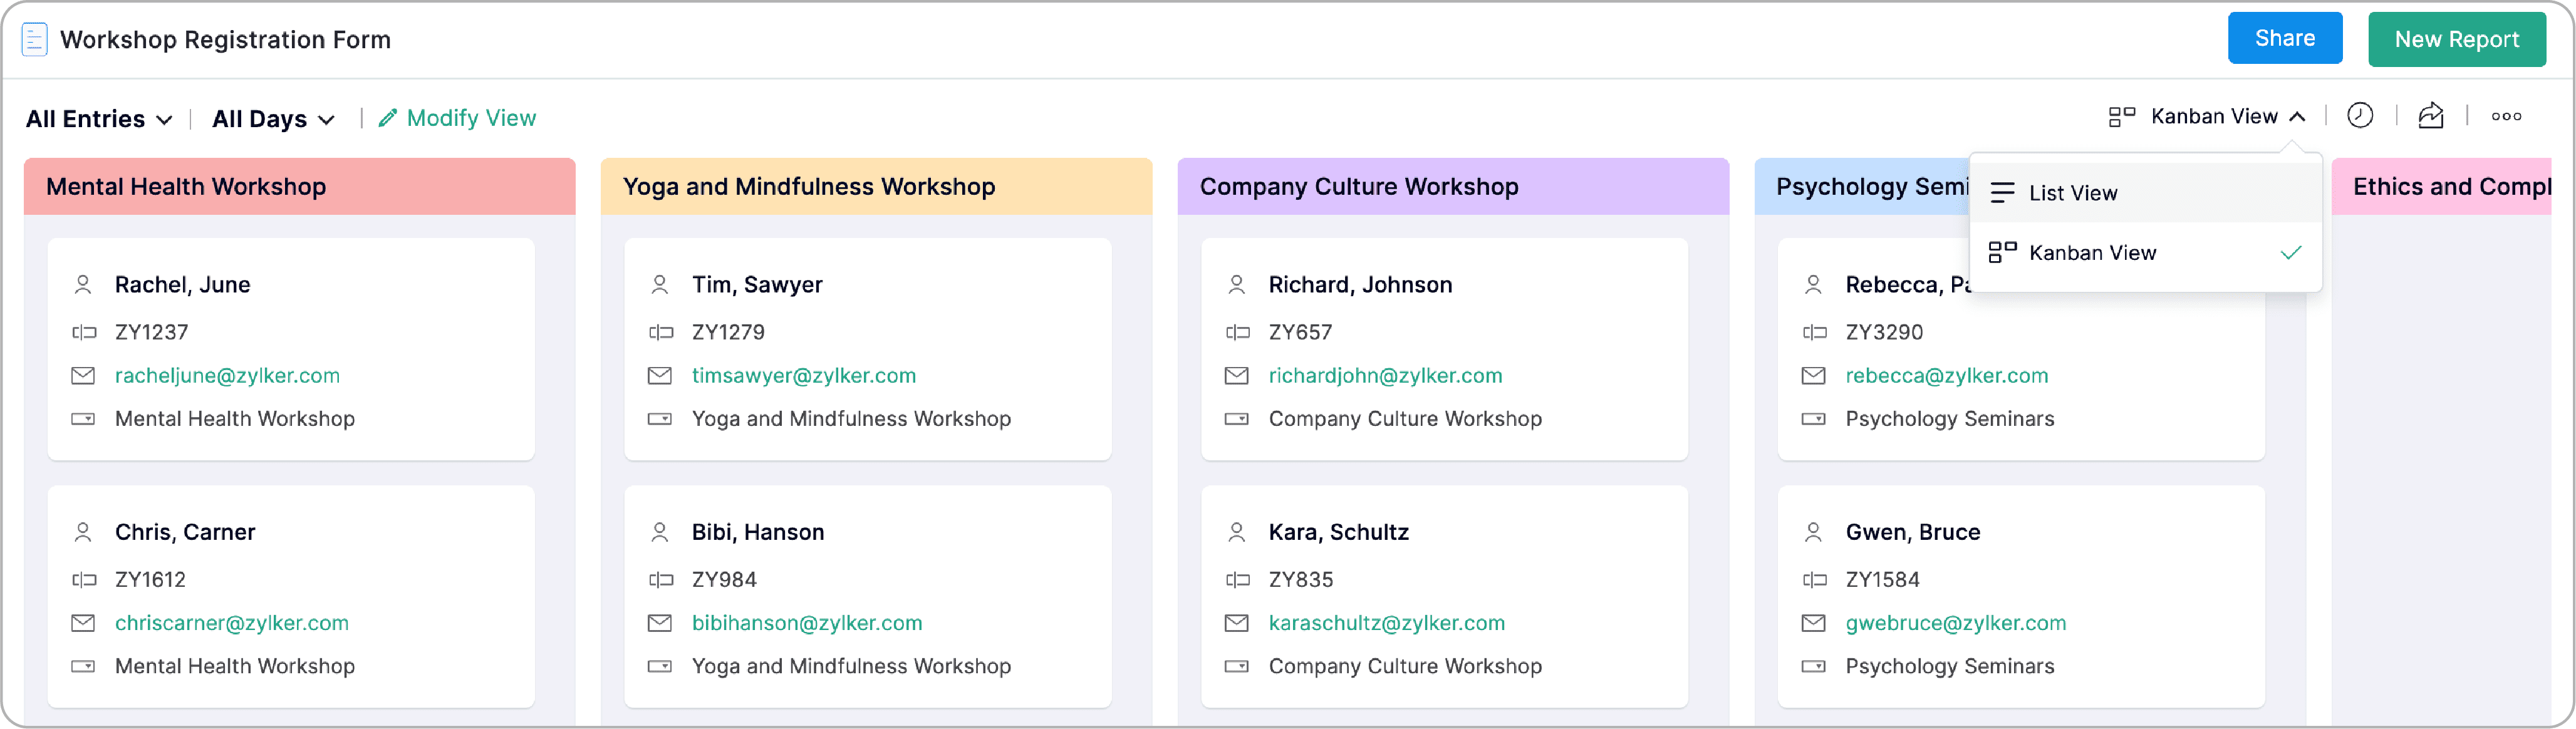This screenshot has height=729, width=2576.
Task: Click dropdown field icon on Richard Johnson's card
Action: click(x=1237, y=419)
